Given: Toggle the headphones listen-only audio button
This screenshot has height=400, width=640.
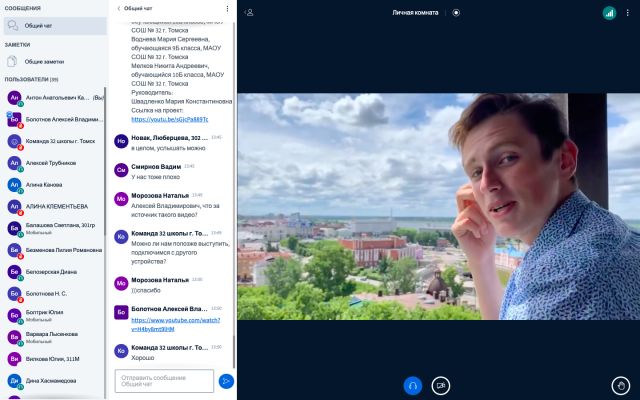Looking at the screenshot, I should [x=413, y=386].
